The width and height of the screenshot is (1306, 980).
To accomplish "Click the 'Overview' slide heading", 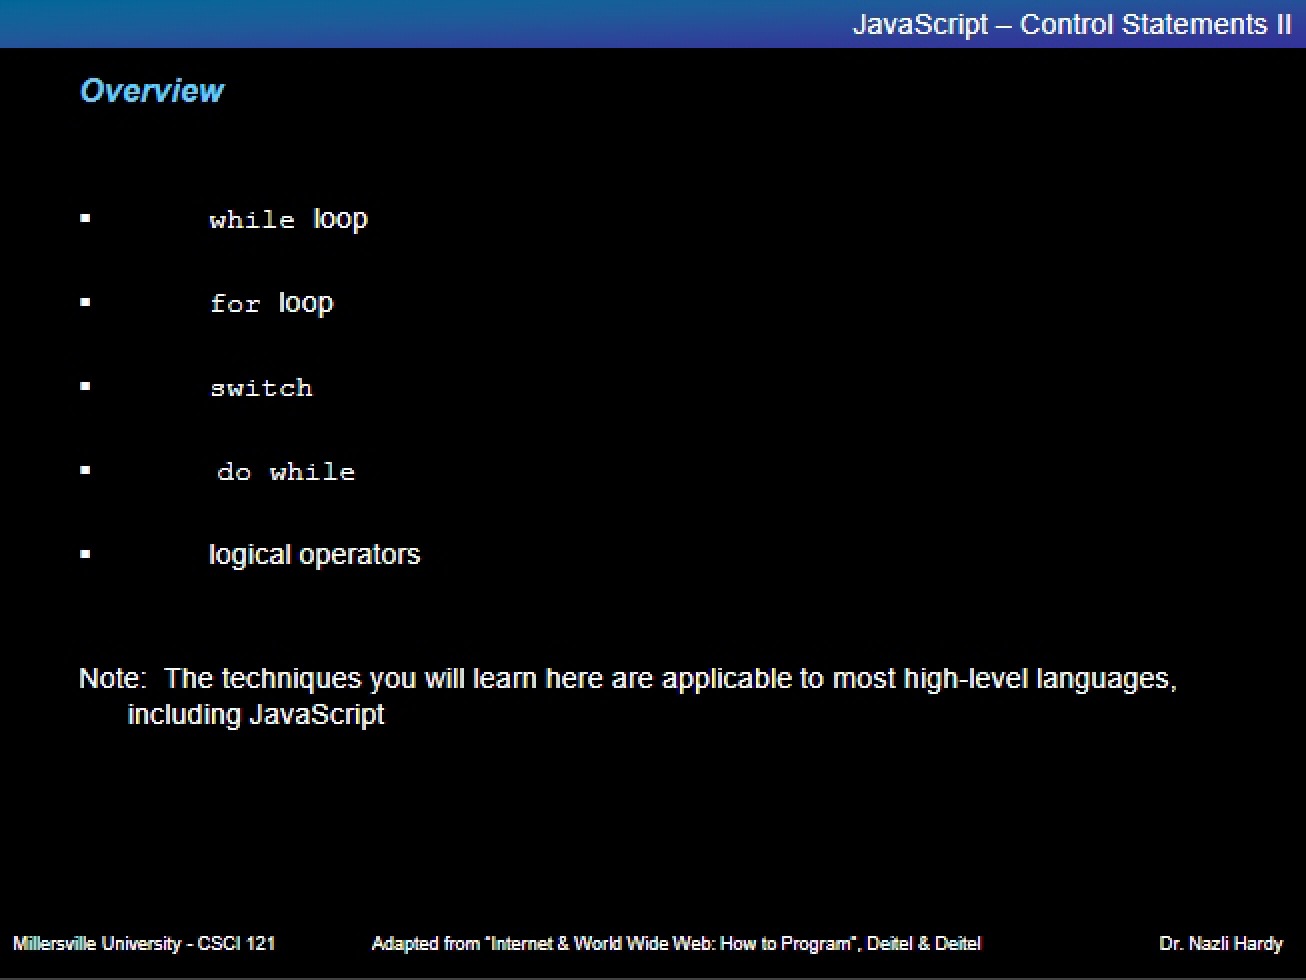I will 152,91.
